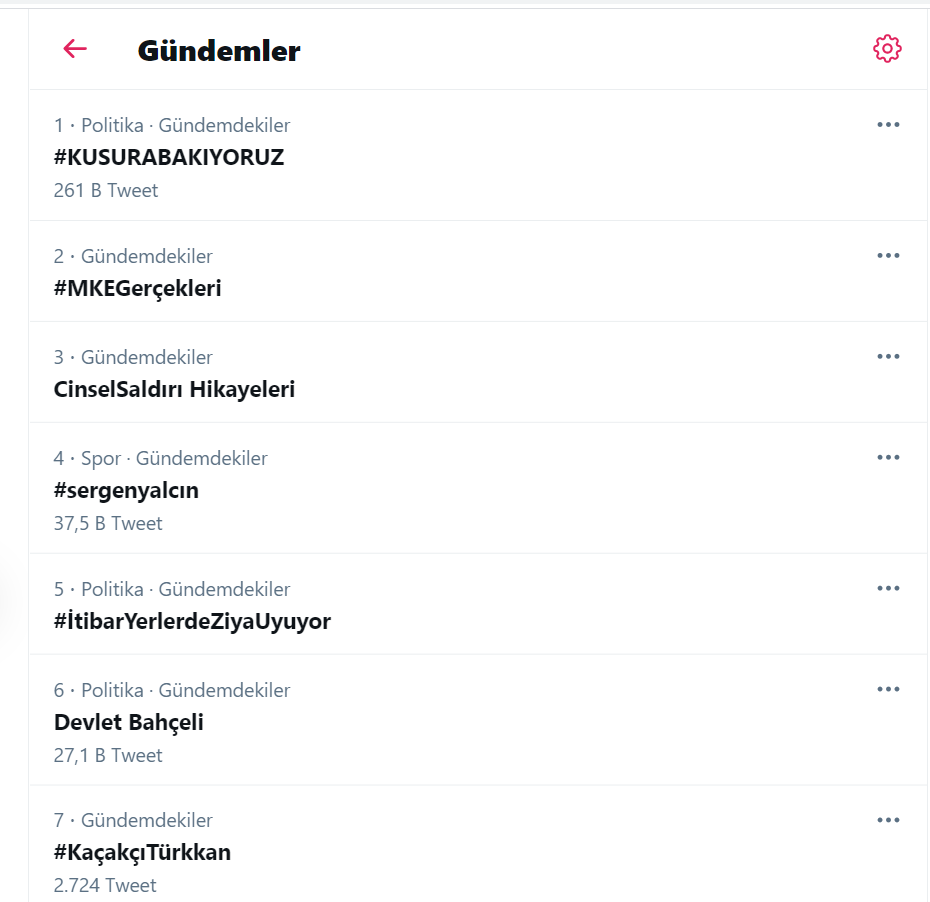
Task: Open the #MKEGerçekleri trend
Action: tap(138, 288)
